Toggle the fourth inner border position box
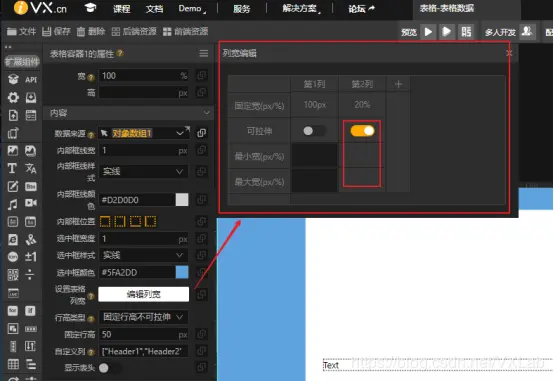Screen dimensions: 554x381 [151, 222]
